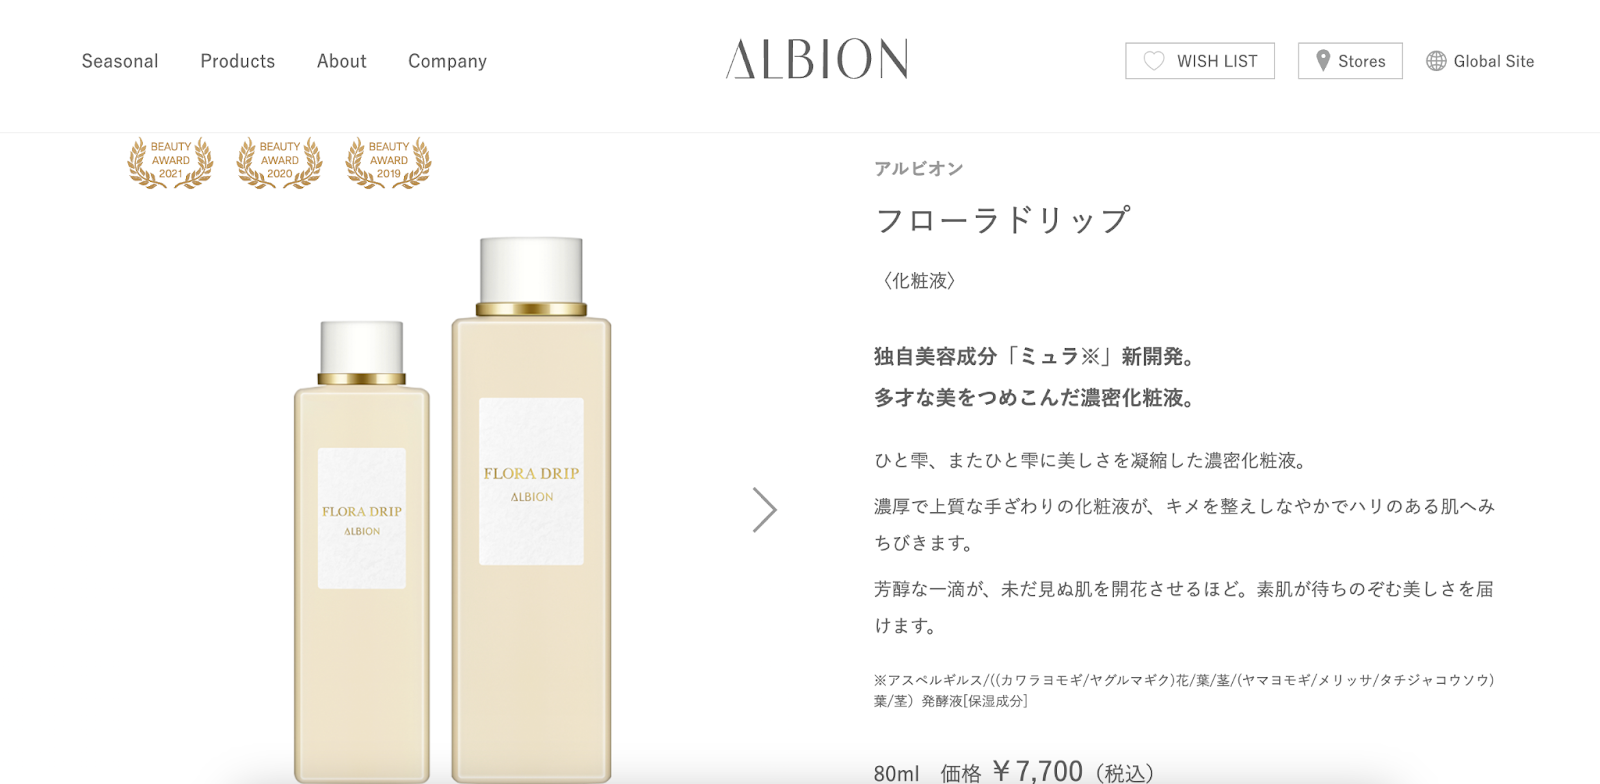Click the map pin Stores icon
The width and height of the screenshot is (1600, 784).
click(1323, 61)
